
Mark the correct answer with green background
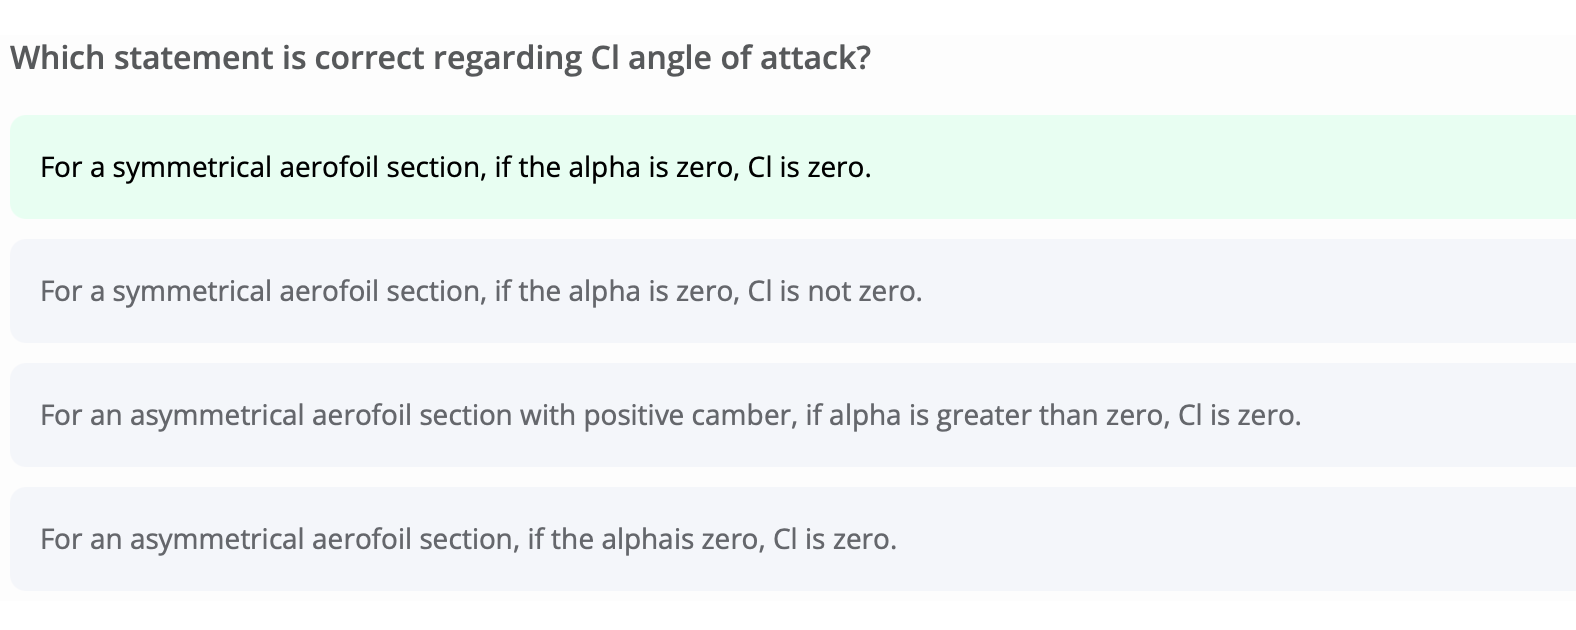pos(793,167)
